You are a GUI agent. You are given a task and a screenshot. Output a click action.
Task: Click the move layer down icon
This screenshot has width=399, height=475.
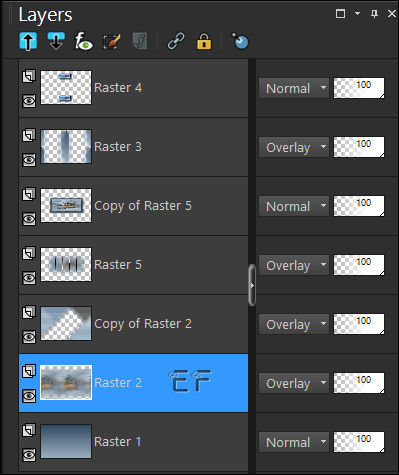(56, 41)
